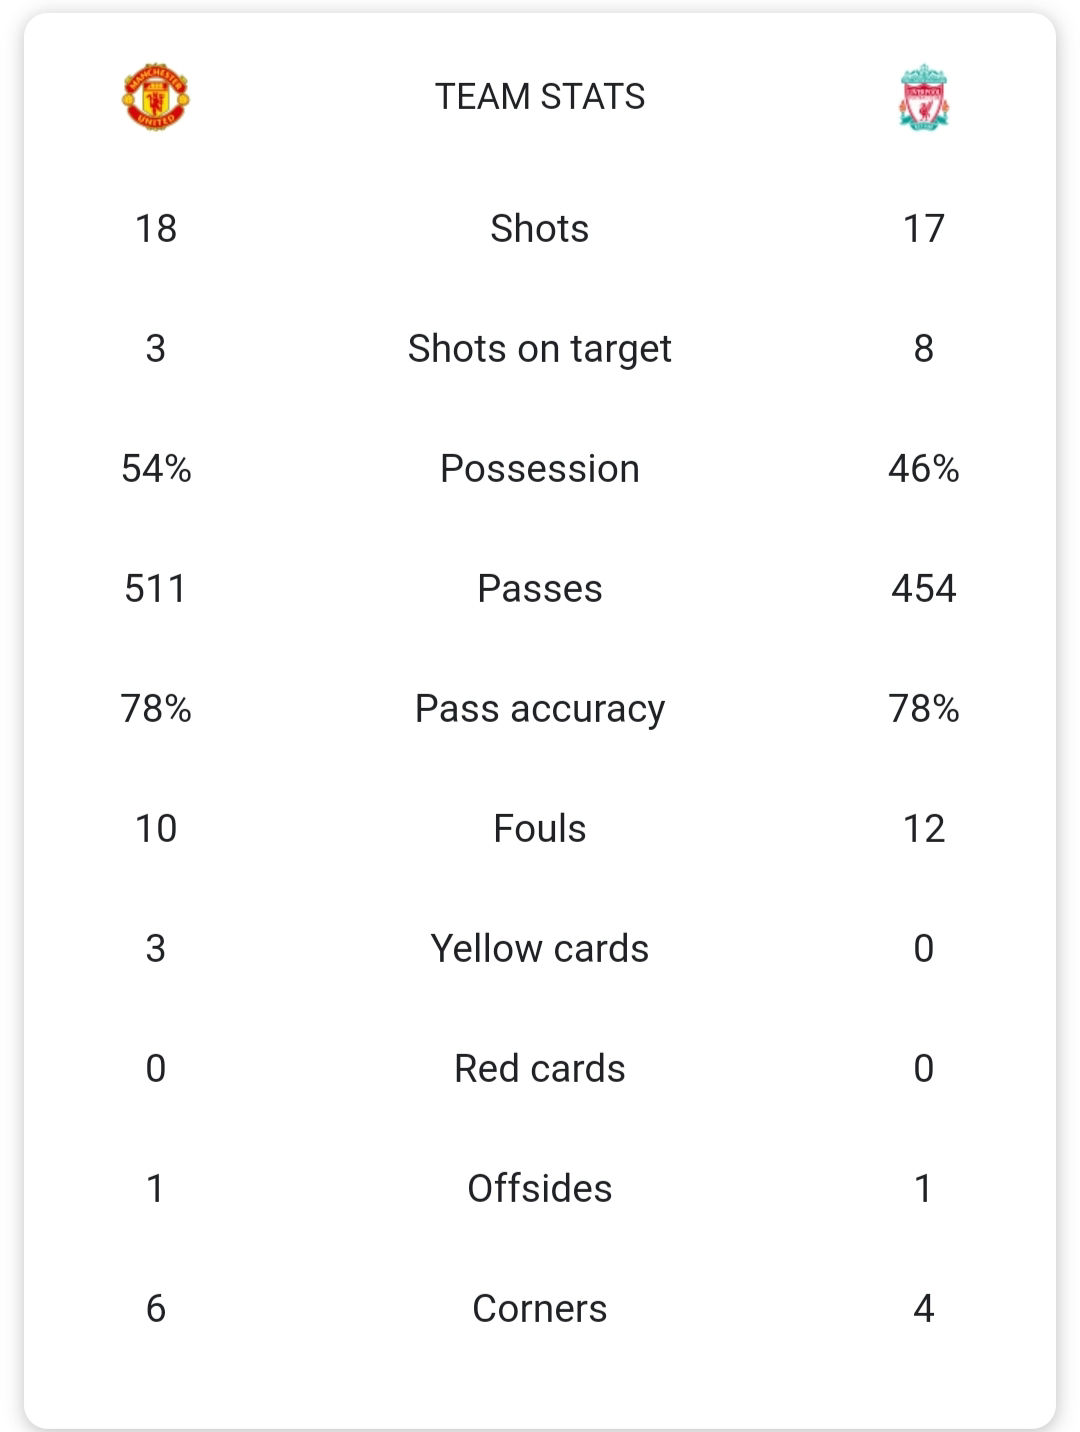Select Manchester United's 511 passes value
The width and height of the screenshot is (1080, 1432).
[x=156, y=588]
